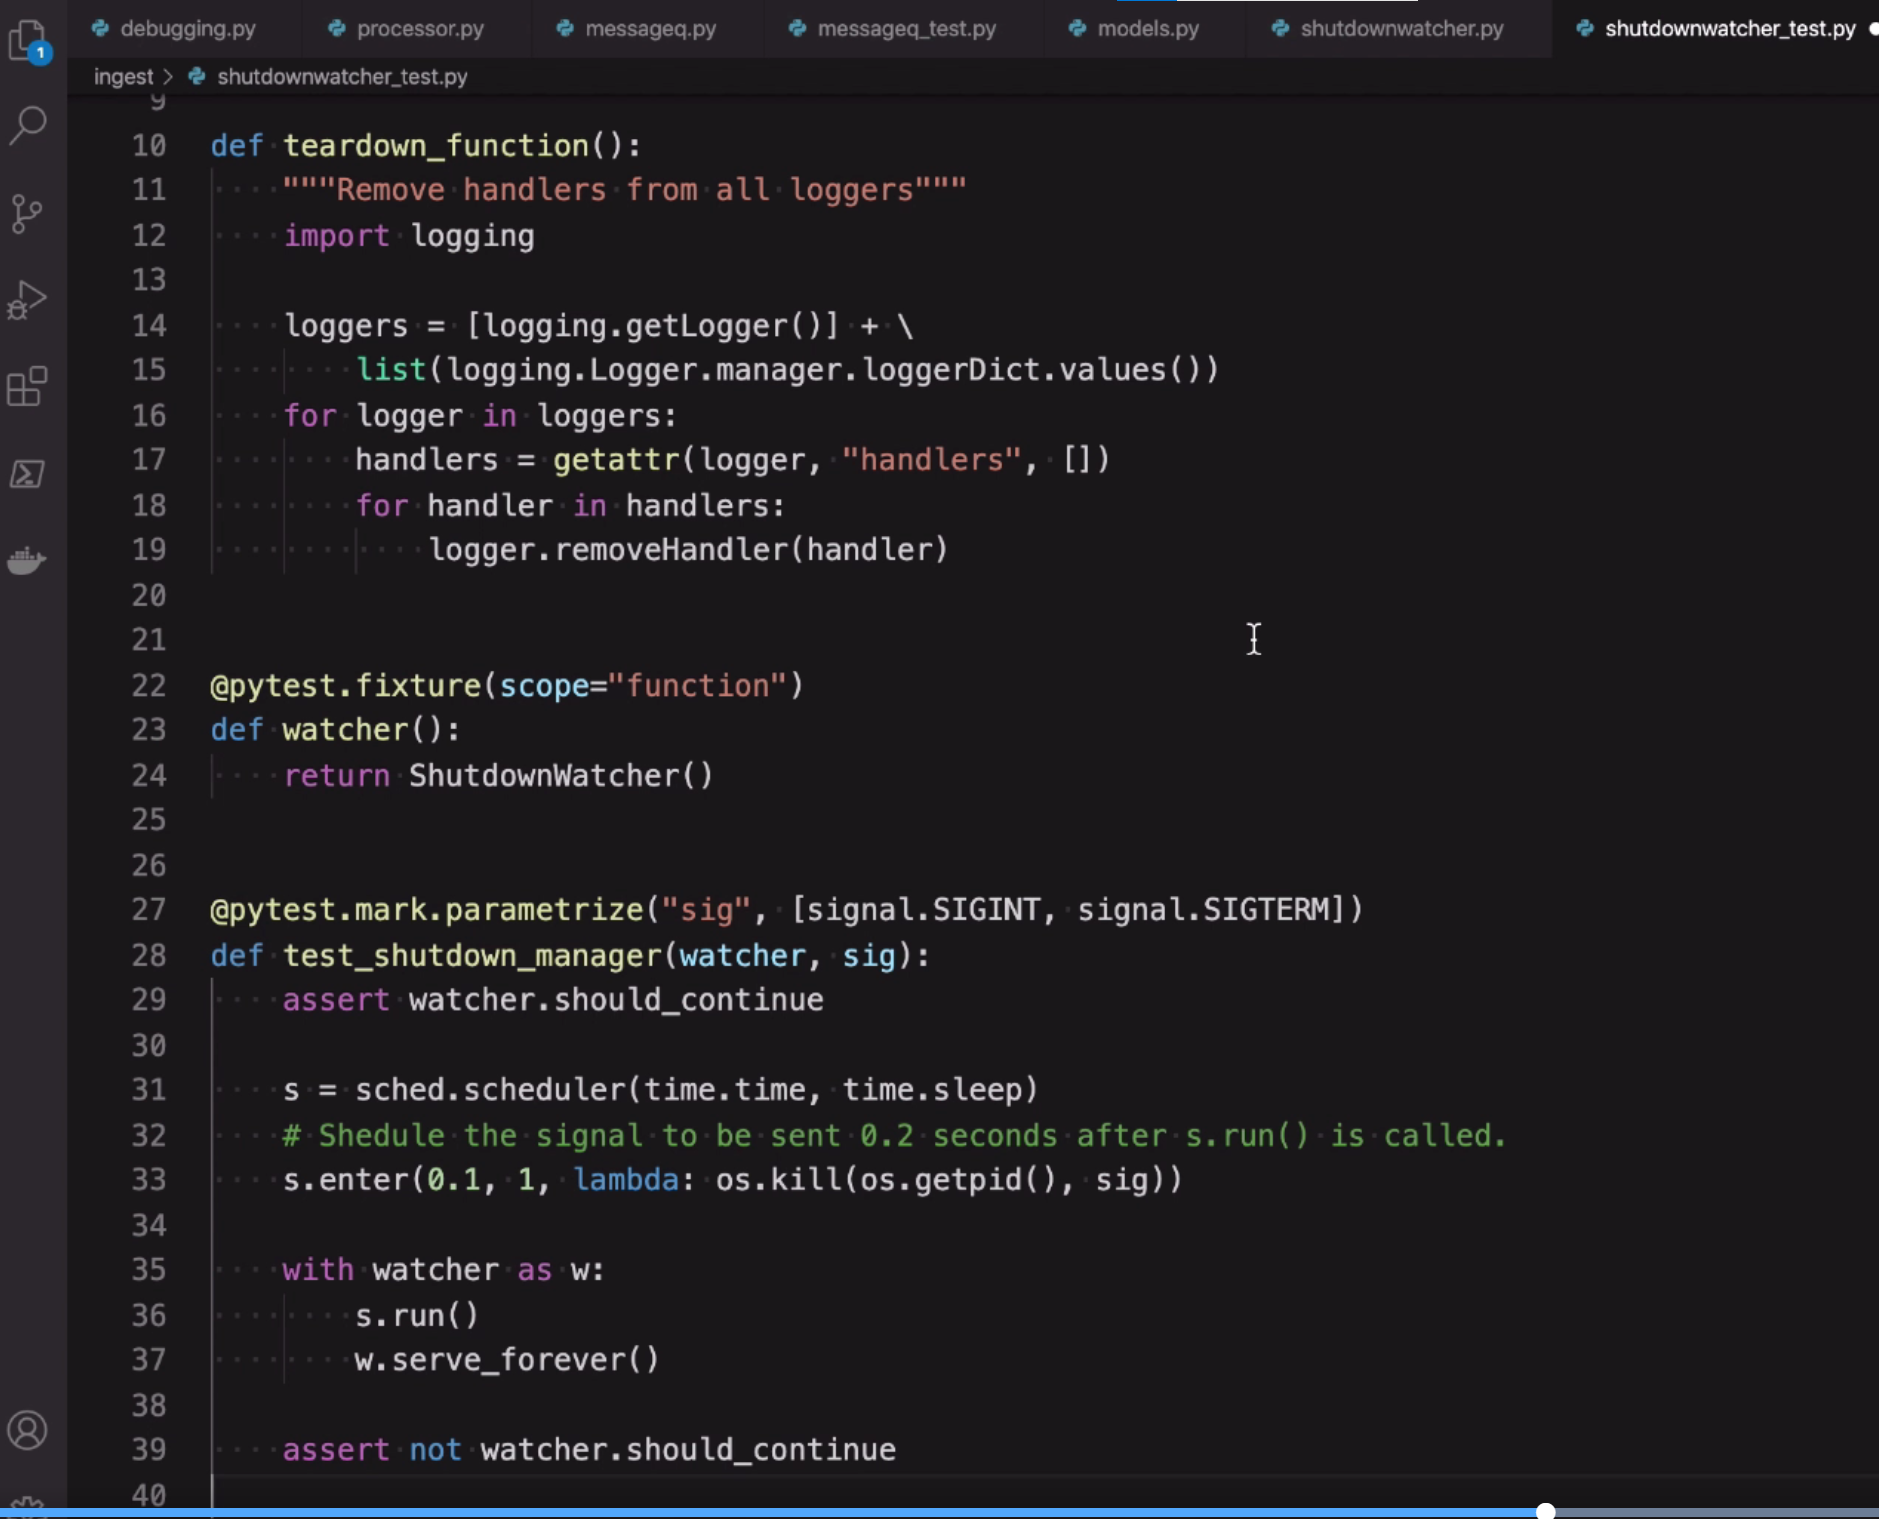The image size is (1879, 1519).
Task: Click the shutdownwatcher_test.py breadcrumb item
Action: click(342, 76)
